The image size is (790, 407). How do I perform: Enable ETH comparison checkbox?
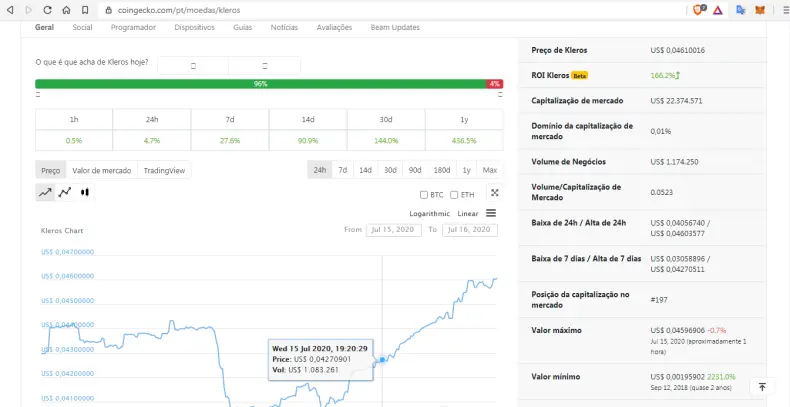click(x=454, y=194)
